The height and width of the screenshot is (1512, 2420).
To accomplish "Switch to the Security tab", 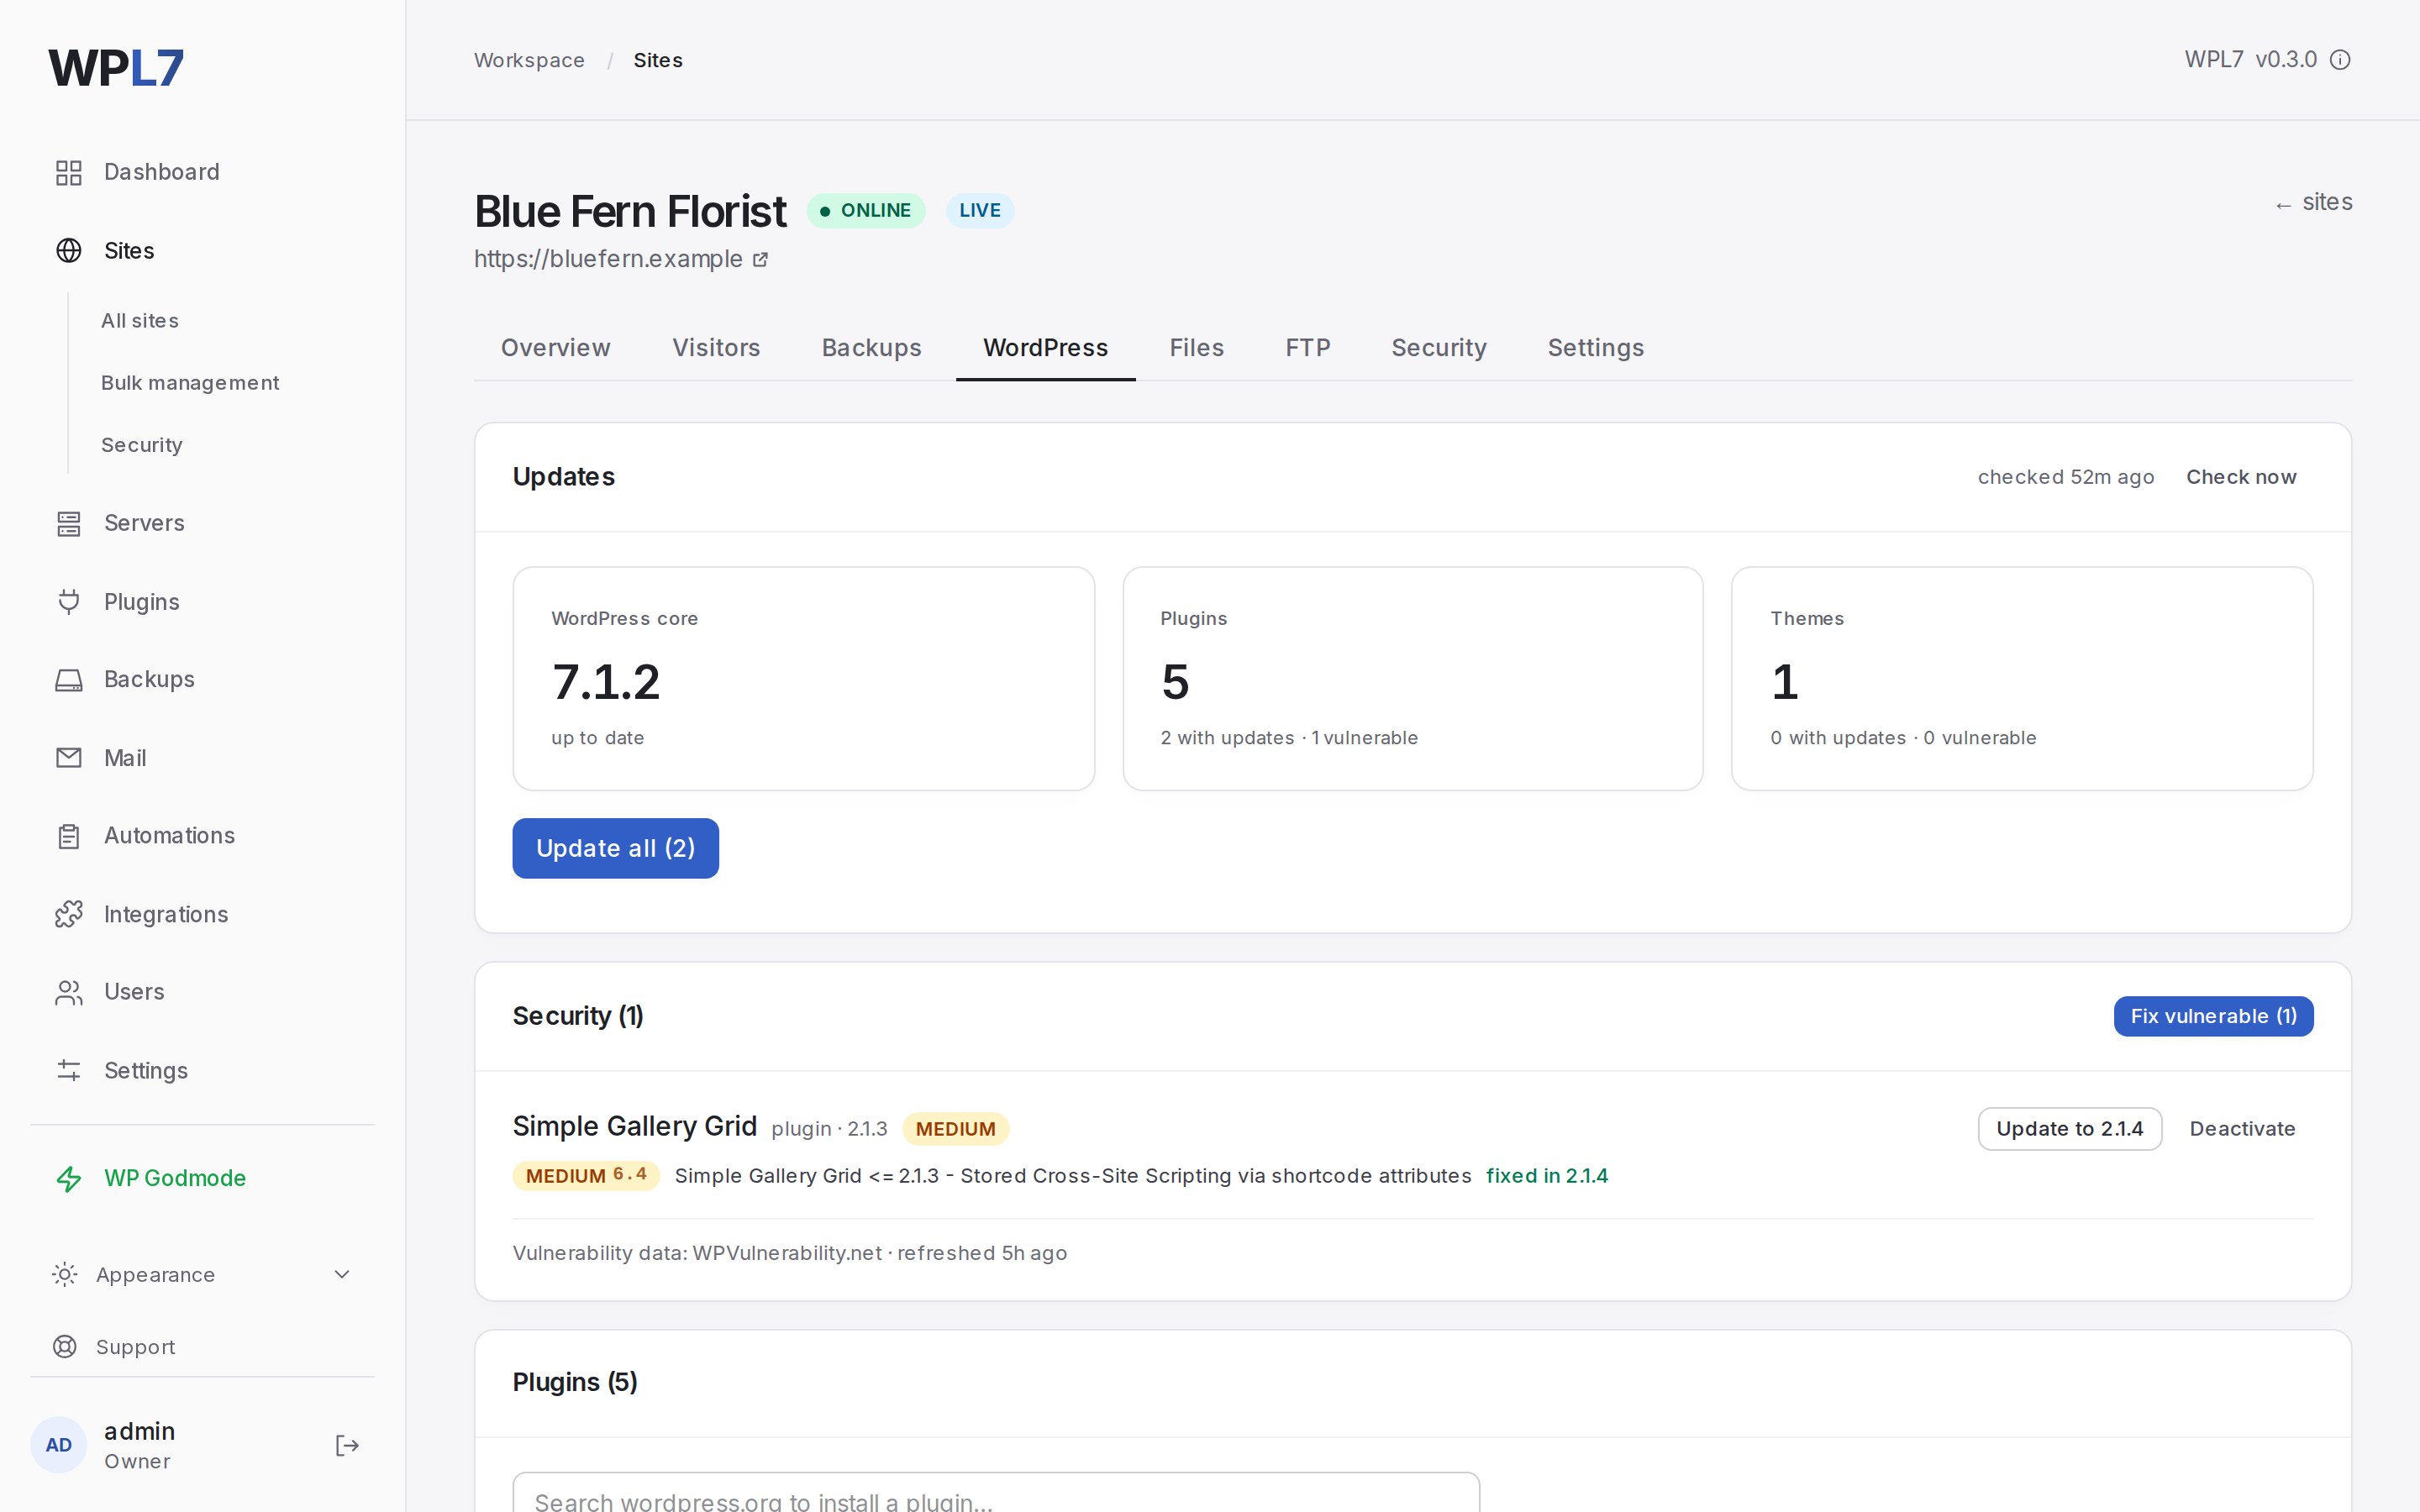I will [x=1438, y=348].
